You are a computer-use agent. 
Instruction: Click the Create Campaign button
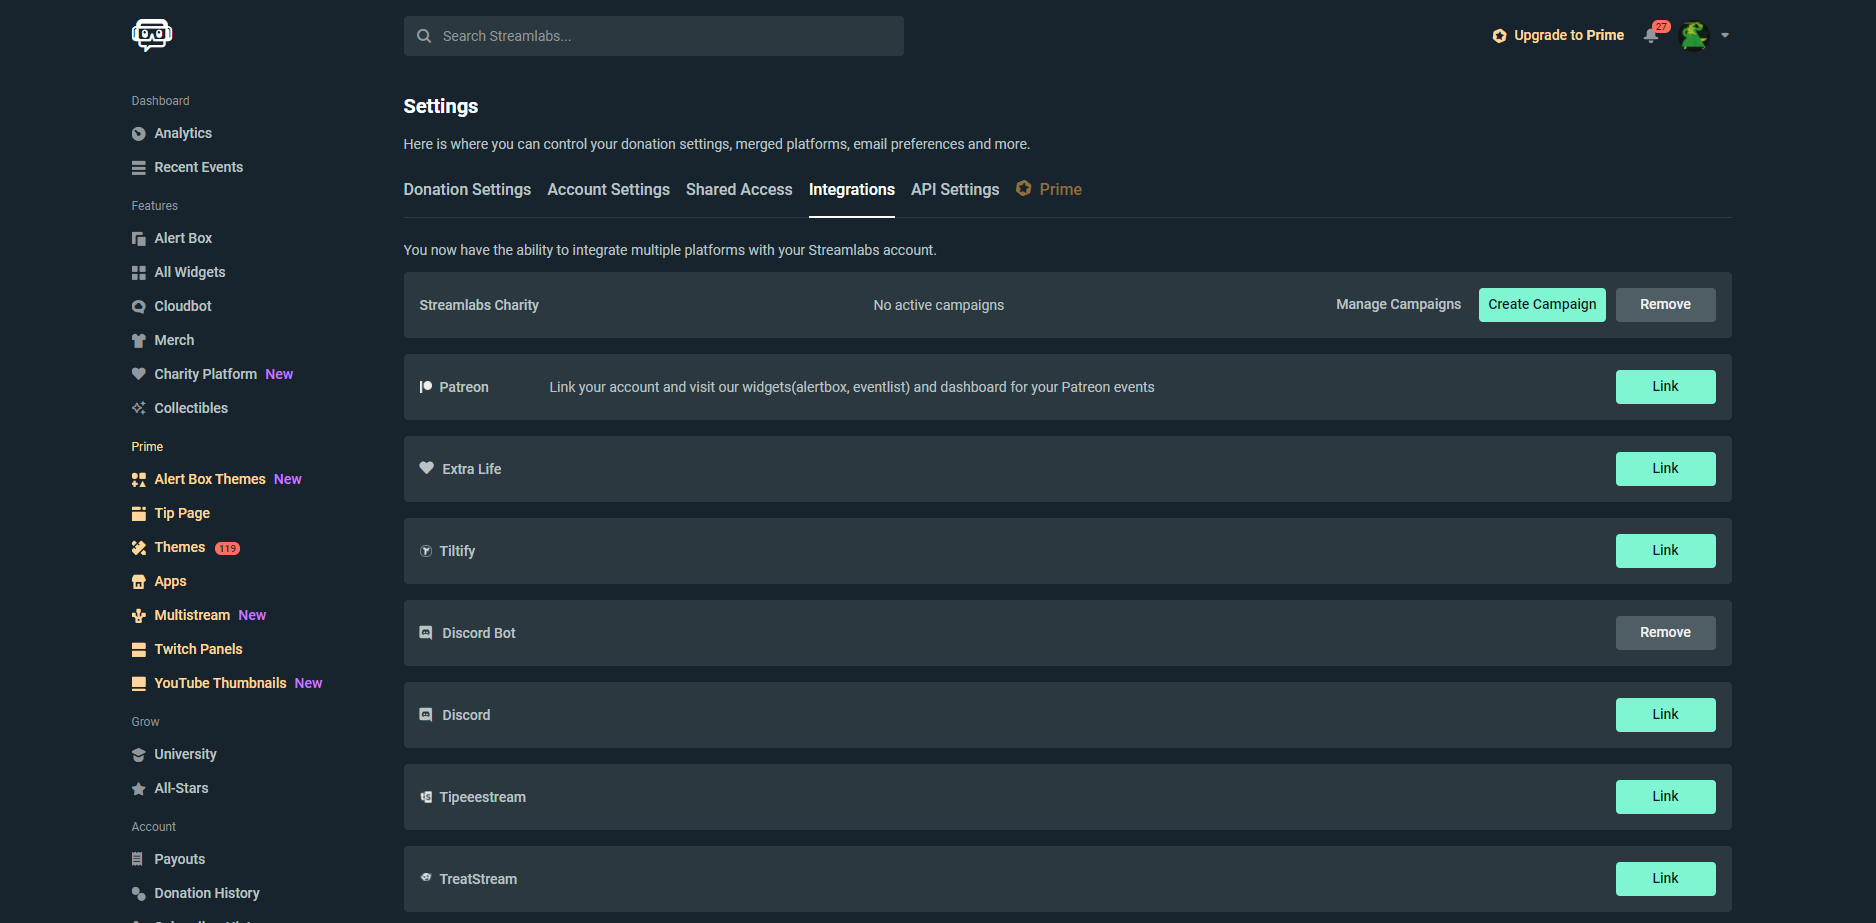1542,305
